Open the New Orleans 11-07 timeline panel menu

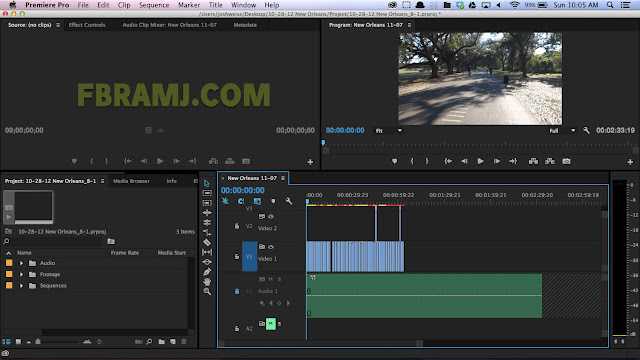[283, 178]
